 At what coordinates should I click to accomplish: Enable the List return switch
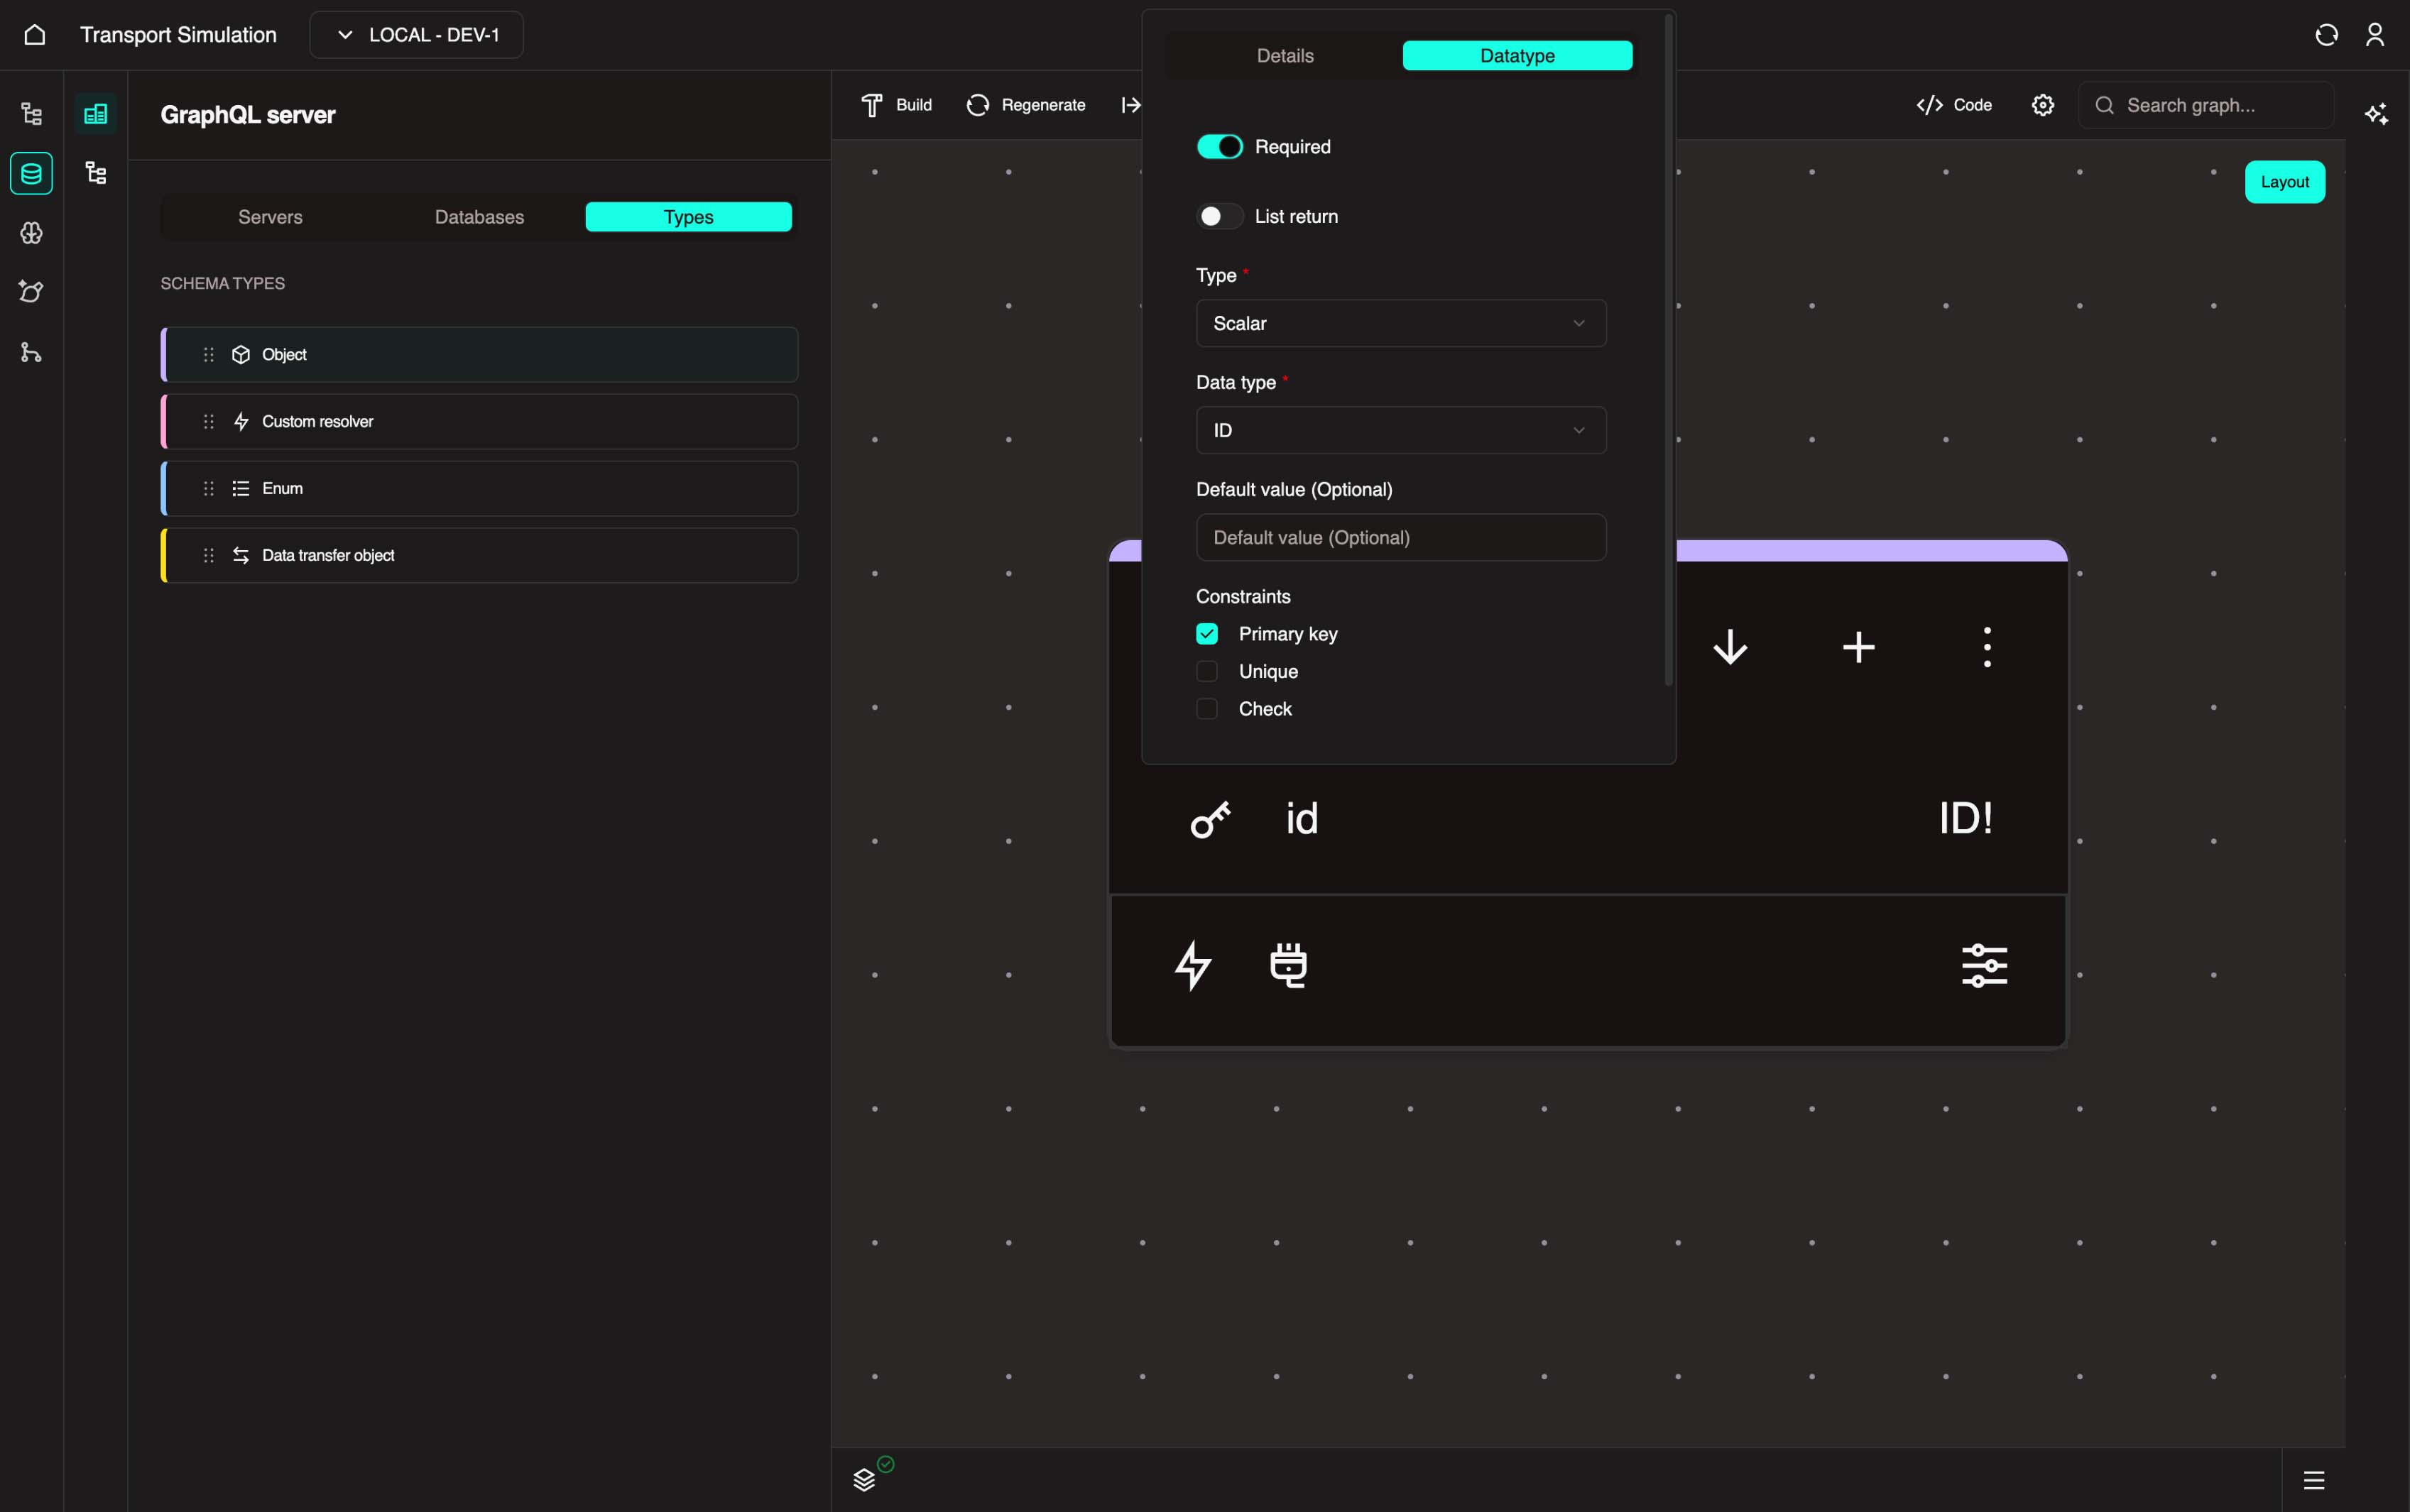coord(1220,216)
